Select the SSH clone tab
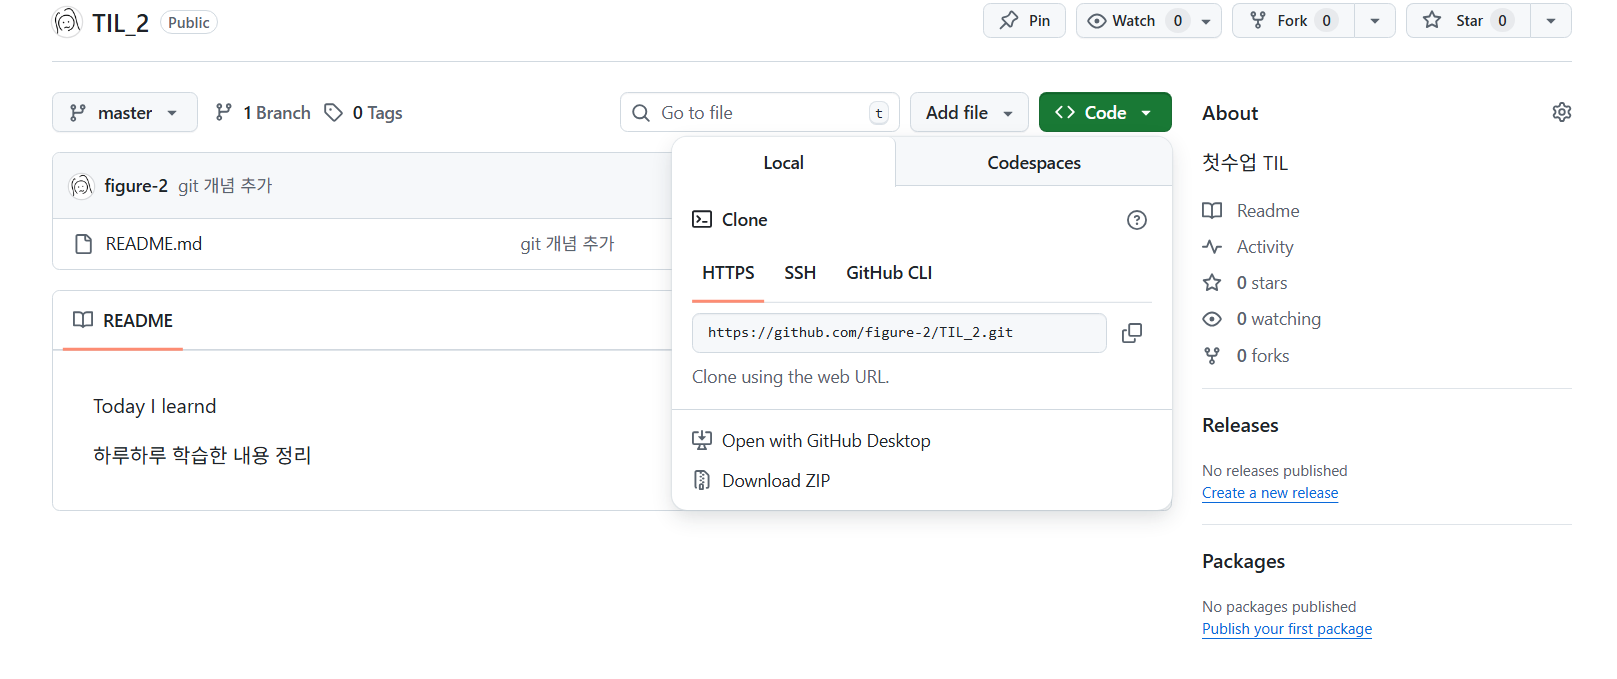 click(x=800, y=273)
